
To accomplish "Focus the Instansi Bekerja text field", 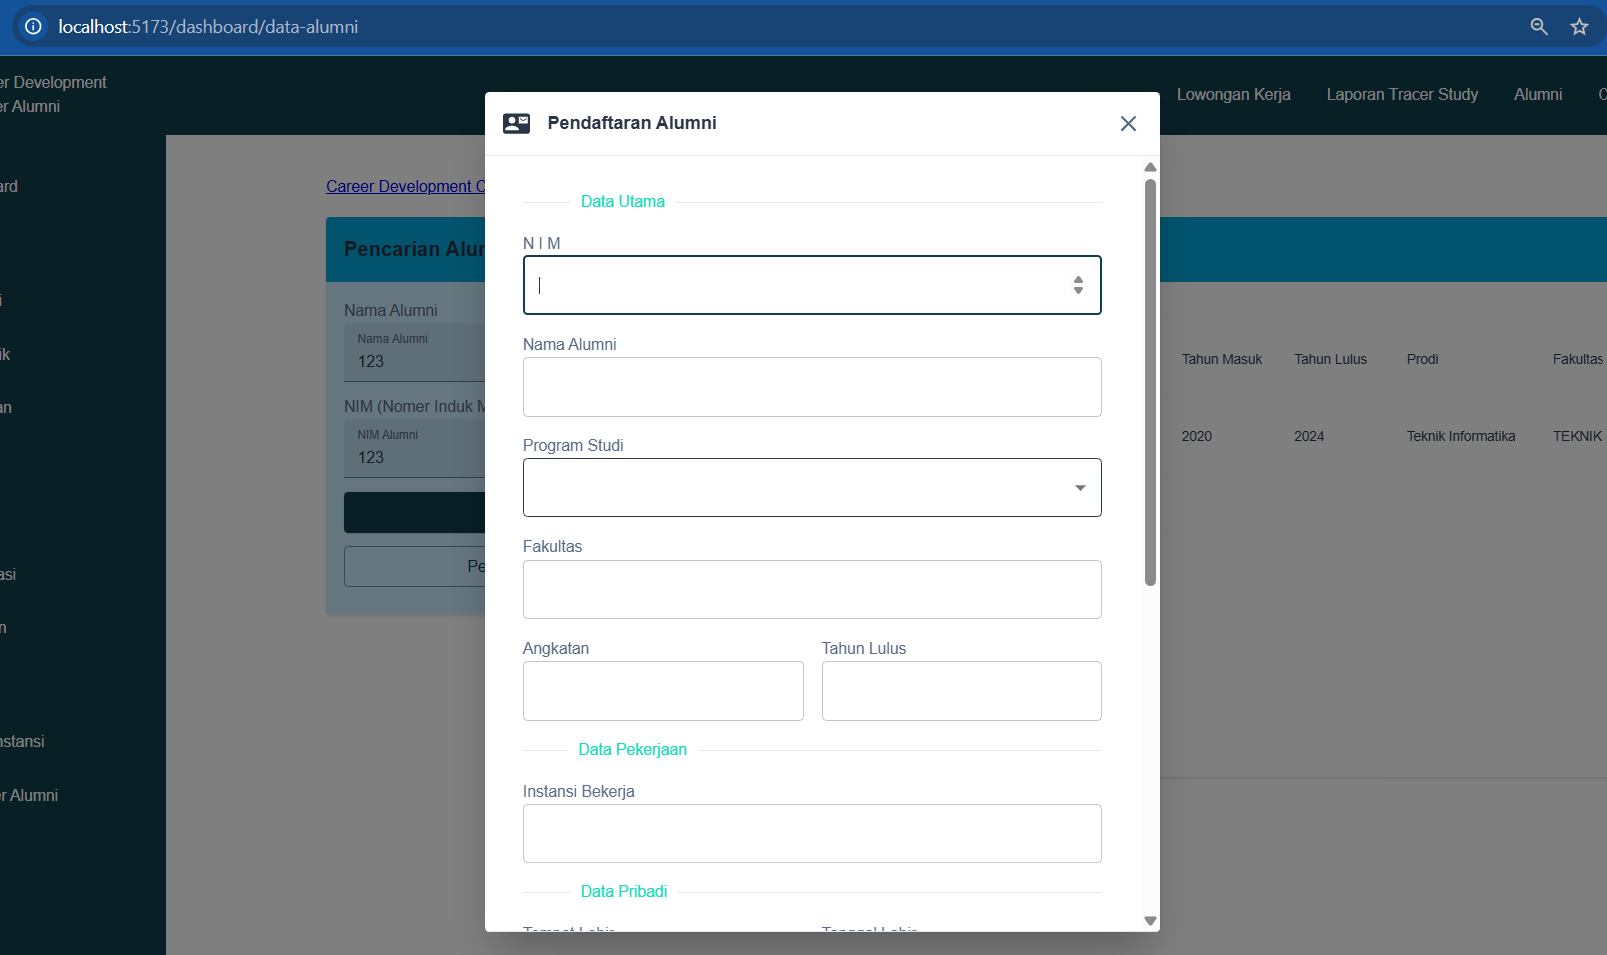I will pyautogui.click(x=811, y=833).
